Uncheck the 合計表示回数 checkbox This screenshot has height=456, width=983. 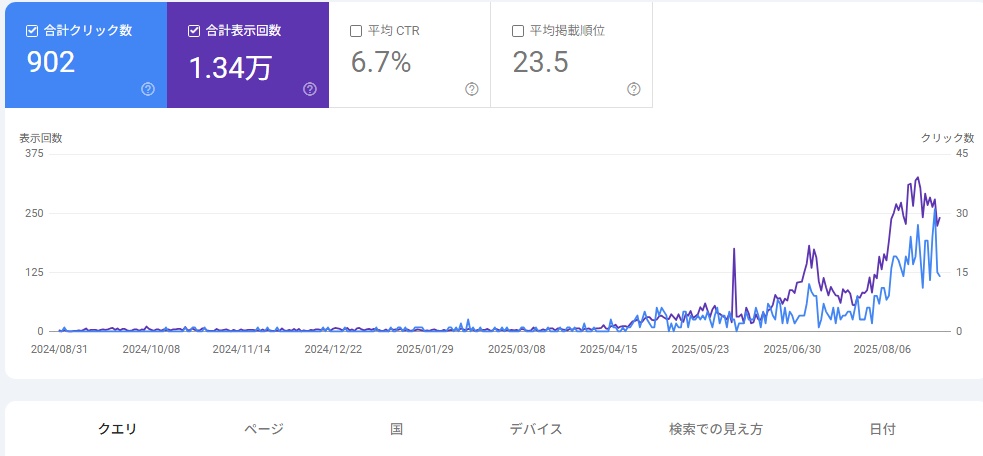click(194, 31)
